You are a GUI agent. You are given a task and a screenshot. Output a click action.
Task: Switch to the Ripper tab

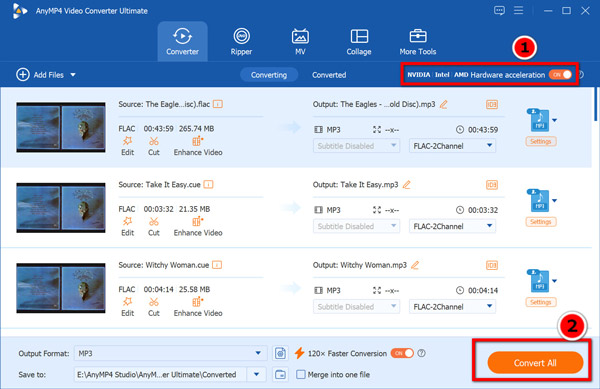coord(241,41)
